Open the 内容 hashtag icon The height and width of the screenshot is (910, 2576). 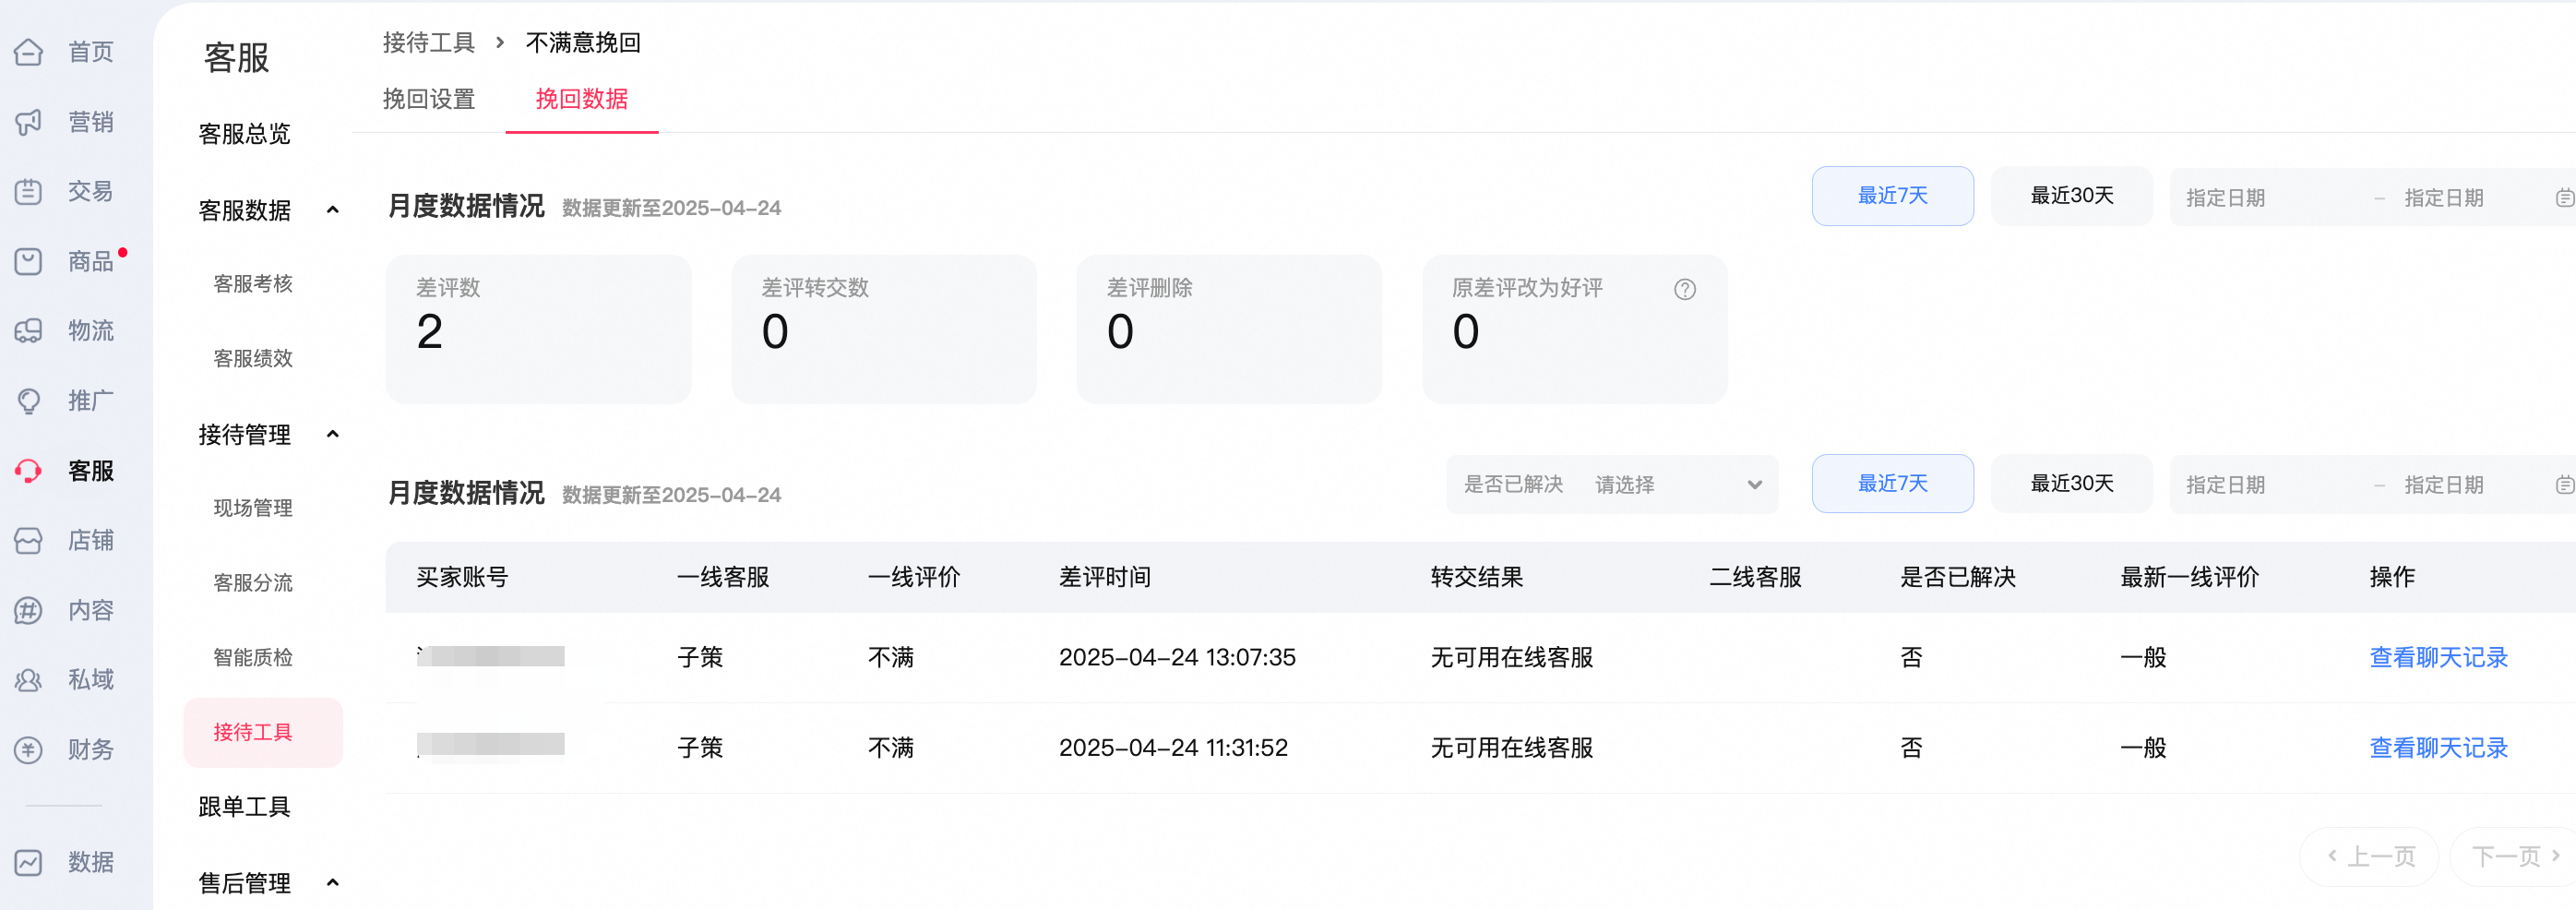click(29, 610)
